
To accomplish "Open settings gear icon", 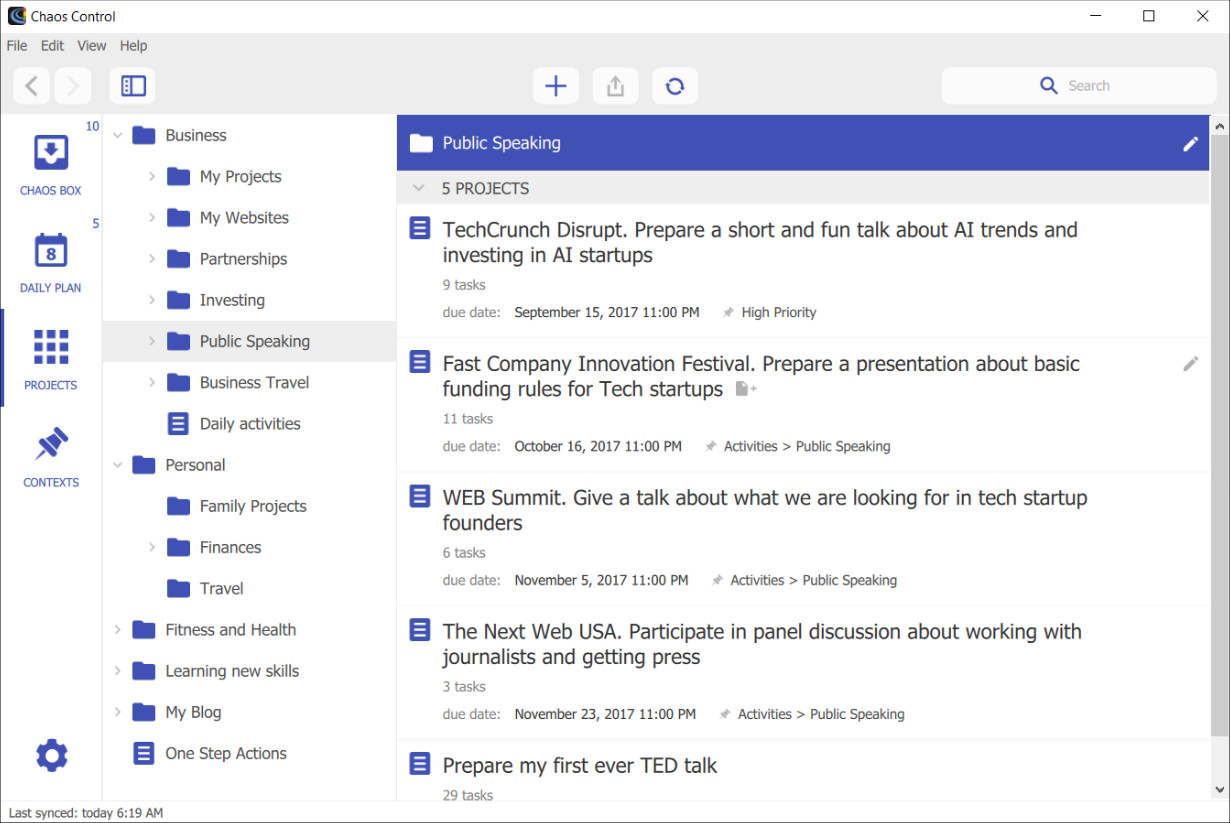I will [x=51, y=755].
